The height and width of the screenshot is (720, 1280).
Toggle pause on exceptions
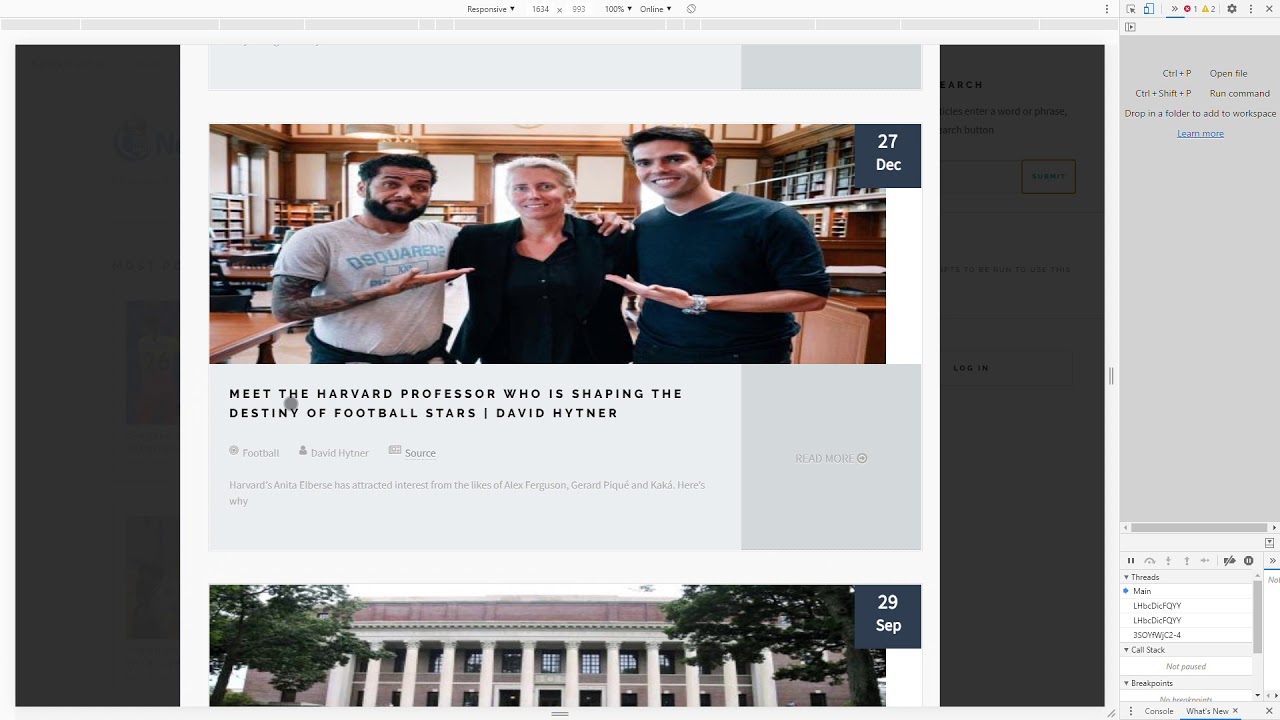pyautogui.click(x=1248, y=561)
